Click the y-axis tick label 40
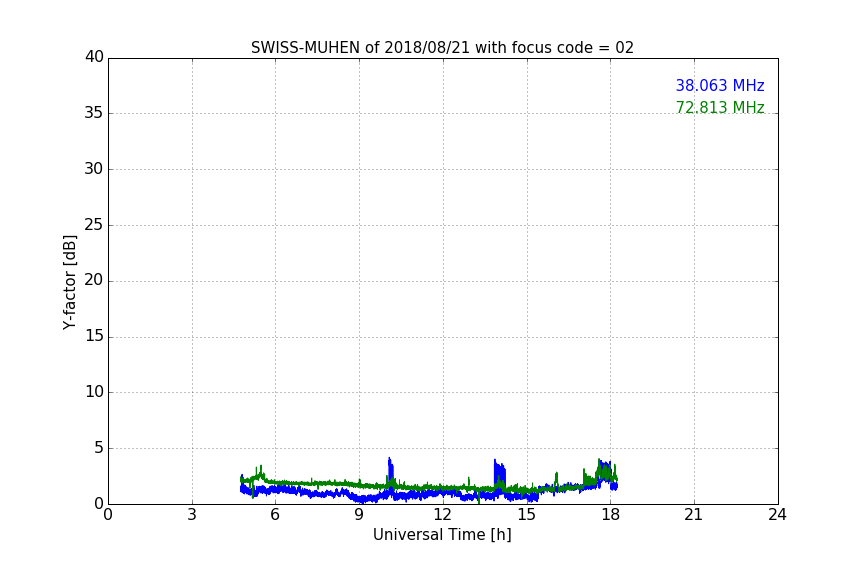This screenshot has height=576, width=864. (x=94, y=57)
